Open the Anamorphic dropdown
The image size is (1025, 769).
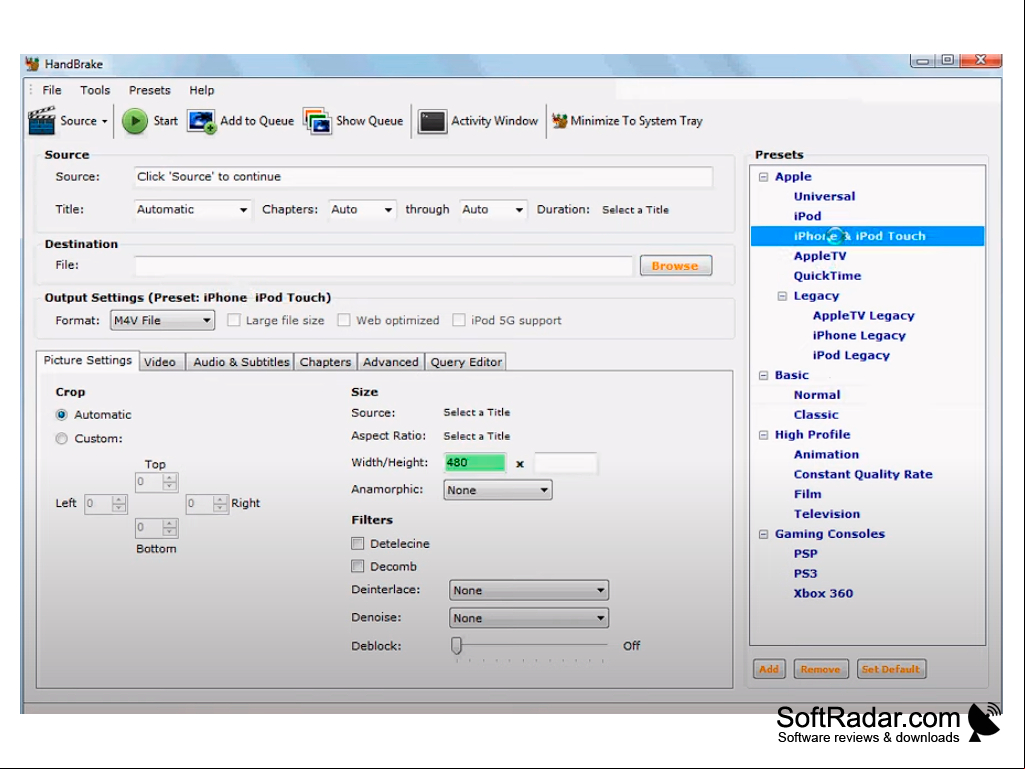[x=497, y=490]
